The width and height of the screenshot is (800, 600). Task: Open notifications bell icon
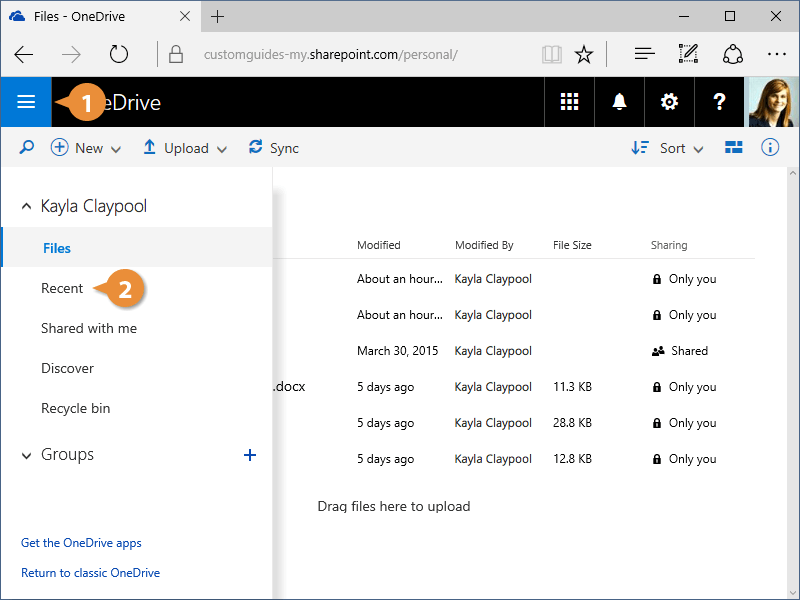coord(619,102)
